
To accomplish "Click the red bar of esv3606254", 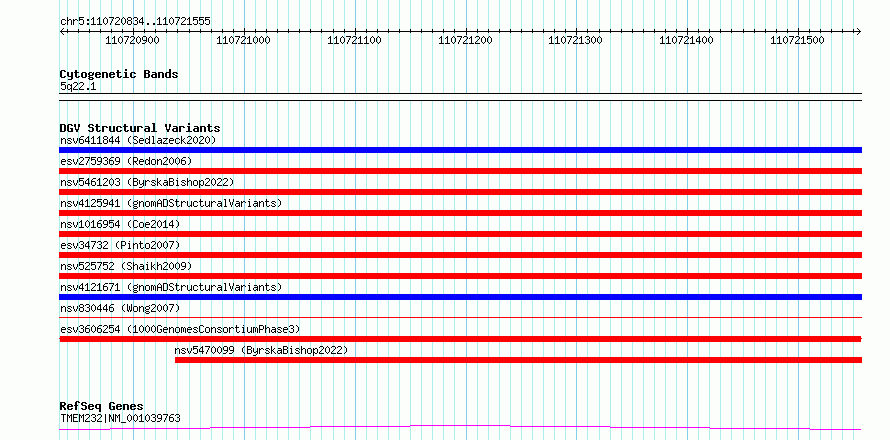I will point(460,339).
